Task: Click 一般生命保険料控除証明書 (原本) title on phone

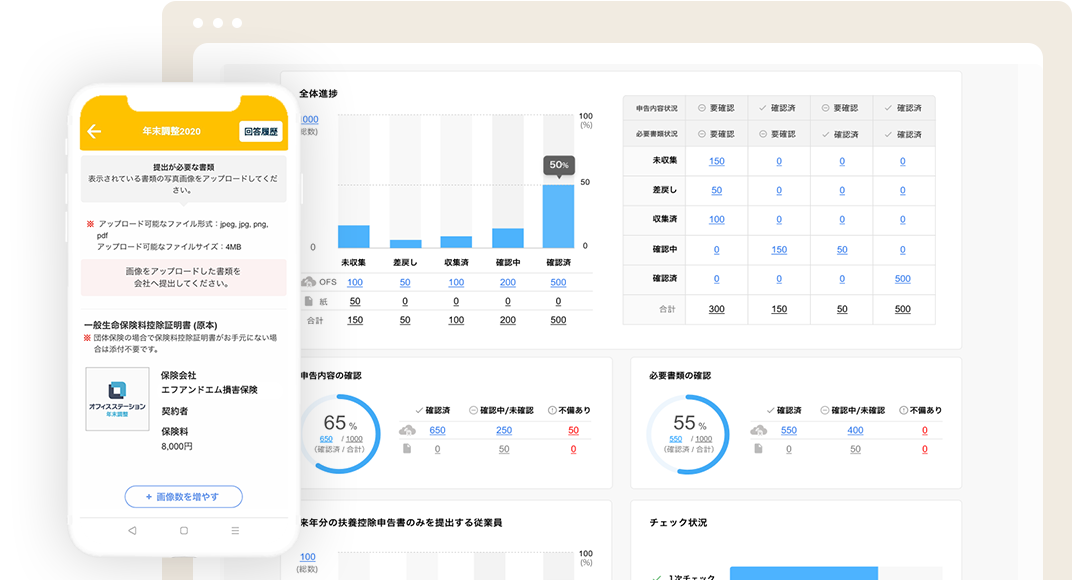Action: click(151, 325)
